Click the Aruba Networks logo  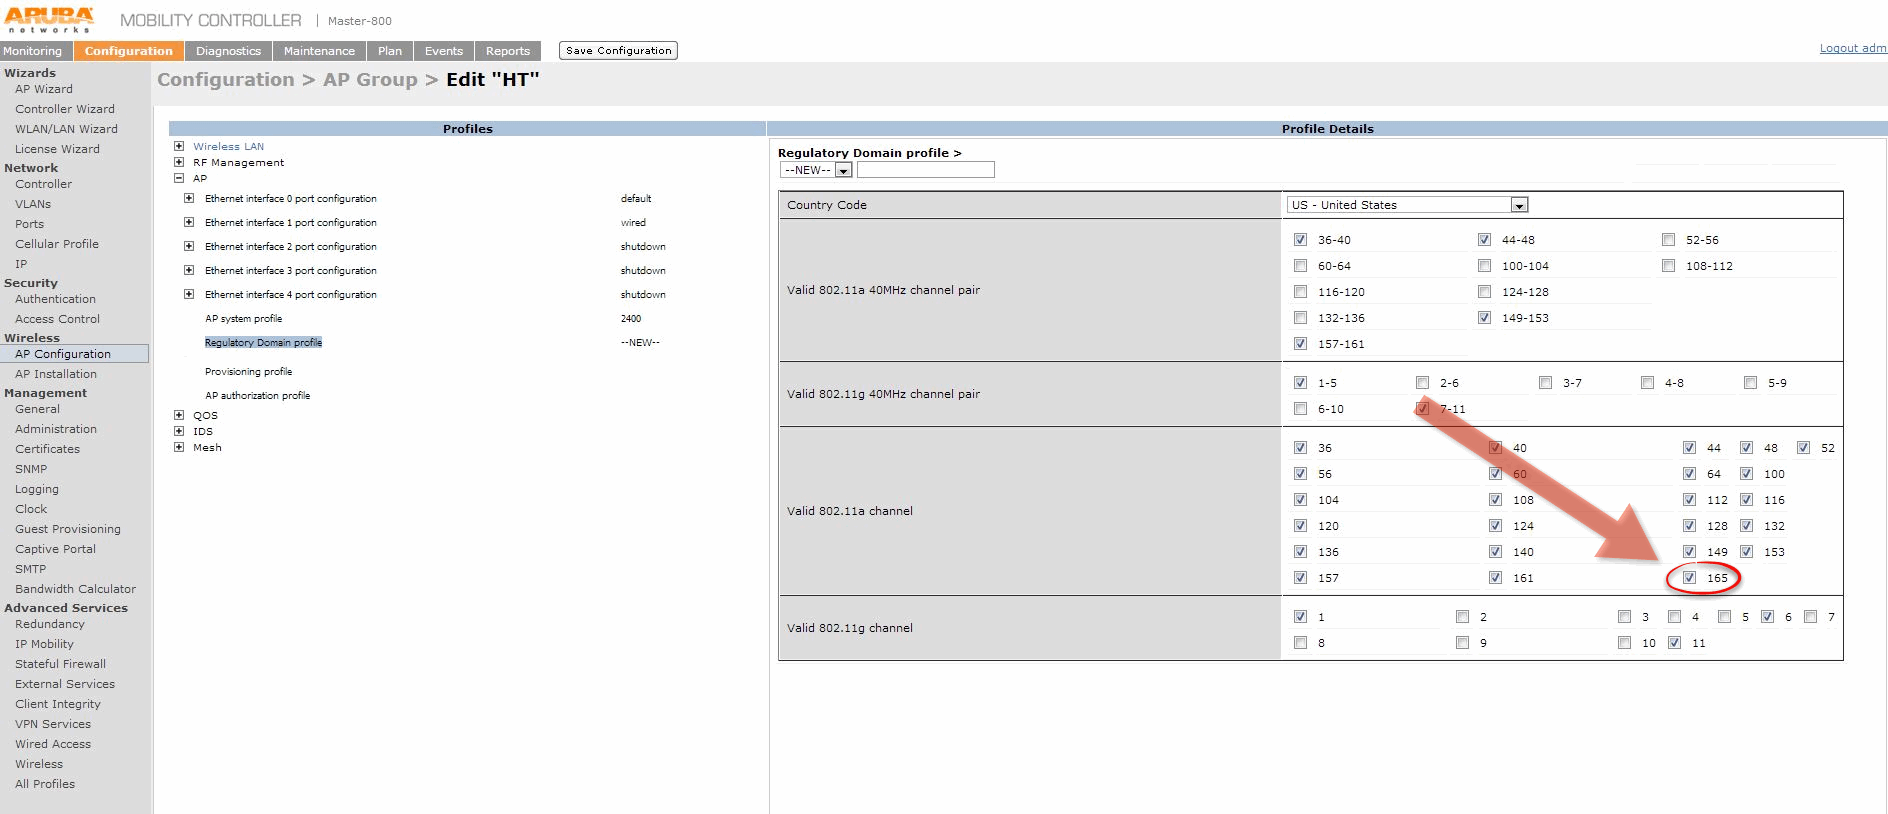click(49, 19)
